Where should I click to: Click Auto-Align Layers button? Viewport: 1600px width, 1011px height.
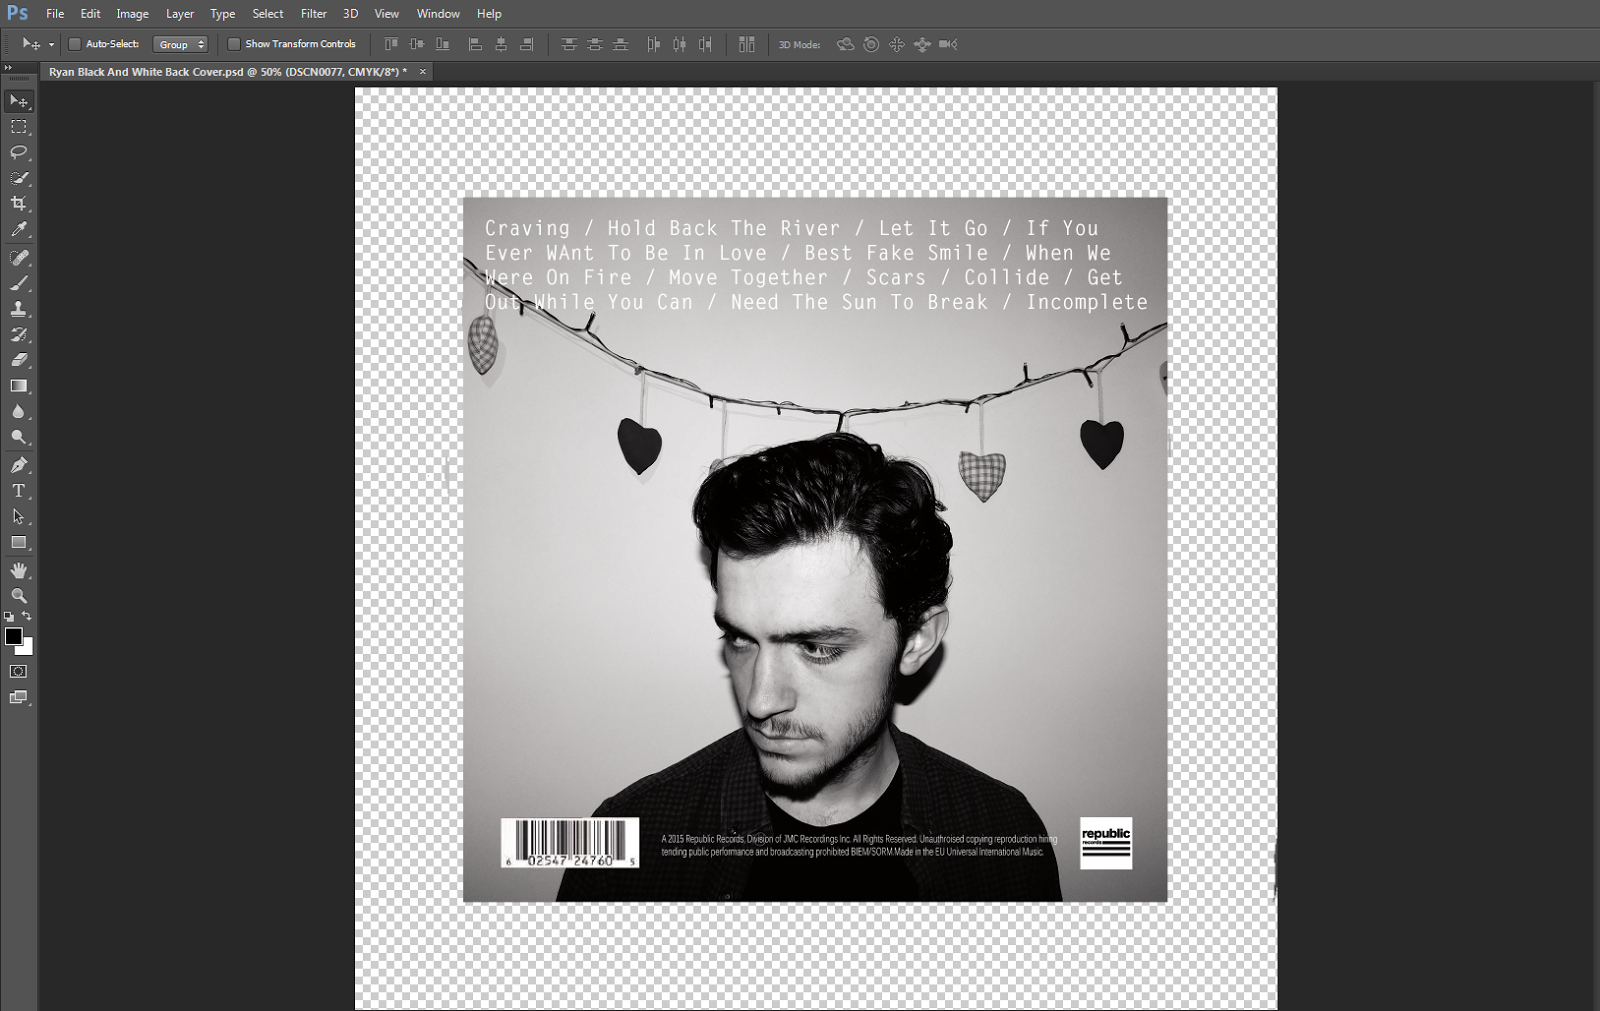click(x=747, y=44)
